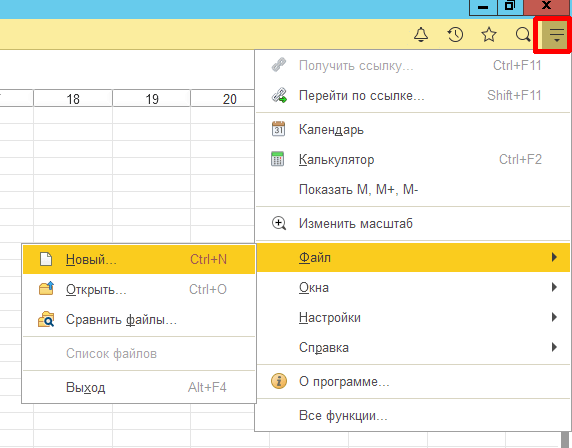Open search with the magnifier icon
The height and width of the screenshot is (448, 572).
point(523,35)
